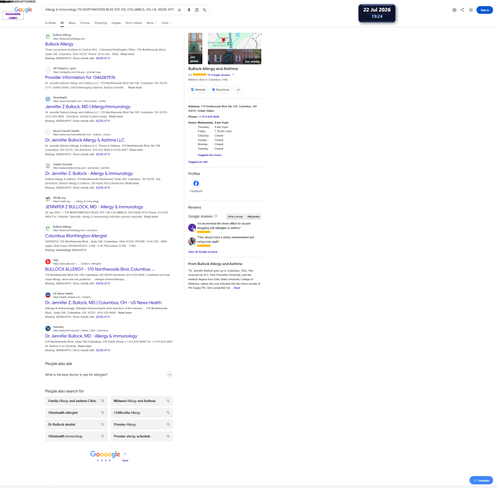
Task: Clear the search box with the X icon
Action: click(179, 10)
